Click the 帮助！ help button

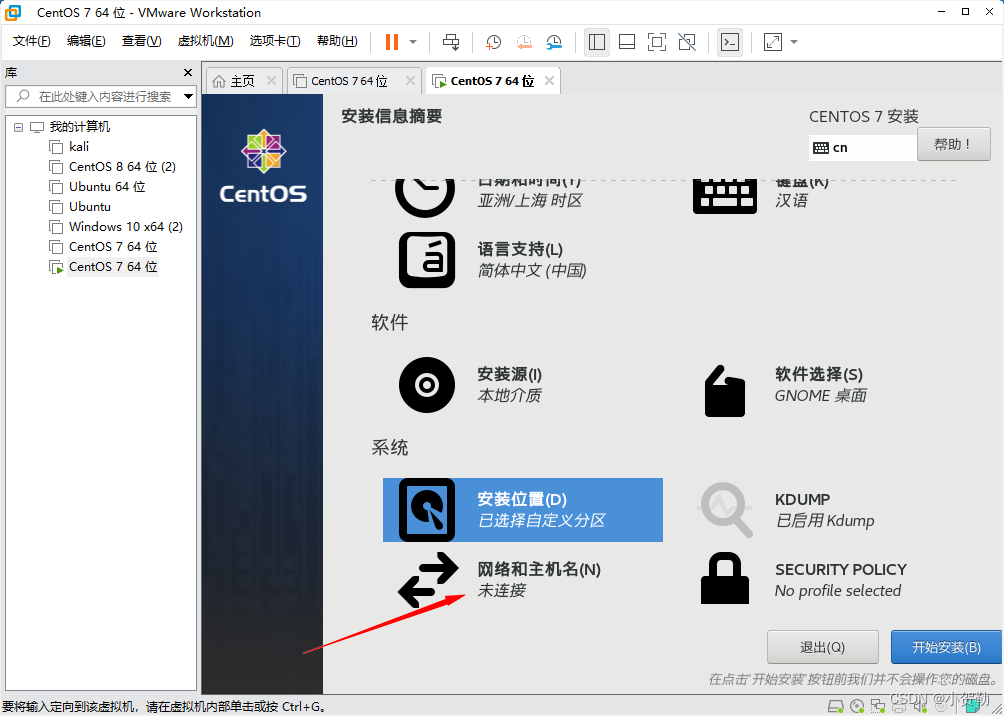[953, 144]
